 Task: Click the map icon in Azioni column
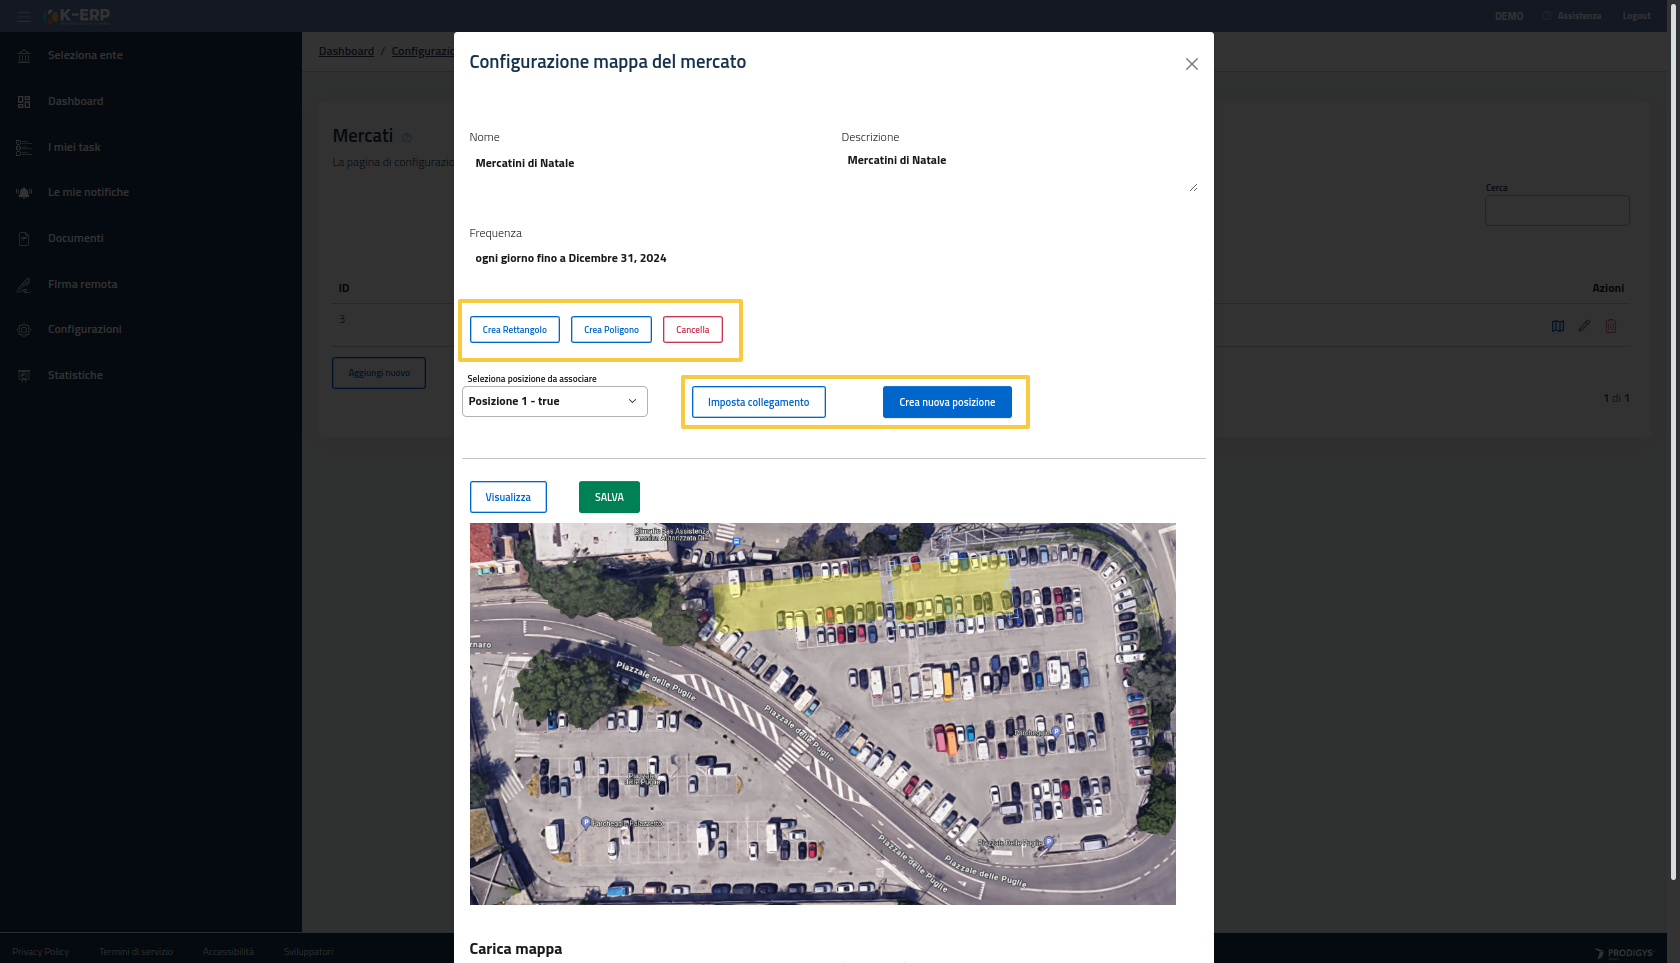click(1557, 326)
